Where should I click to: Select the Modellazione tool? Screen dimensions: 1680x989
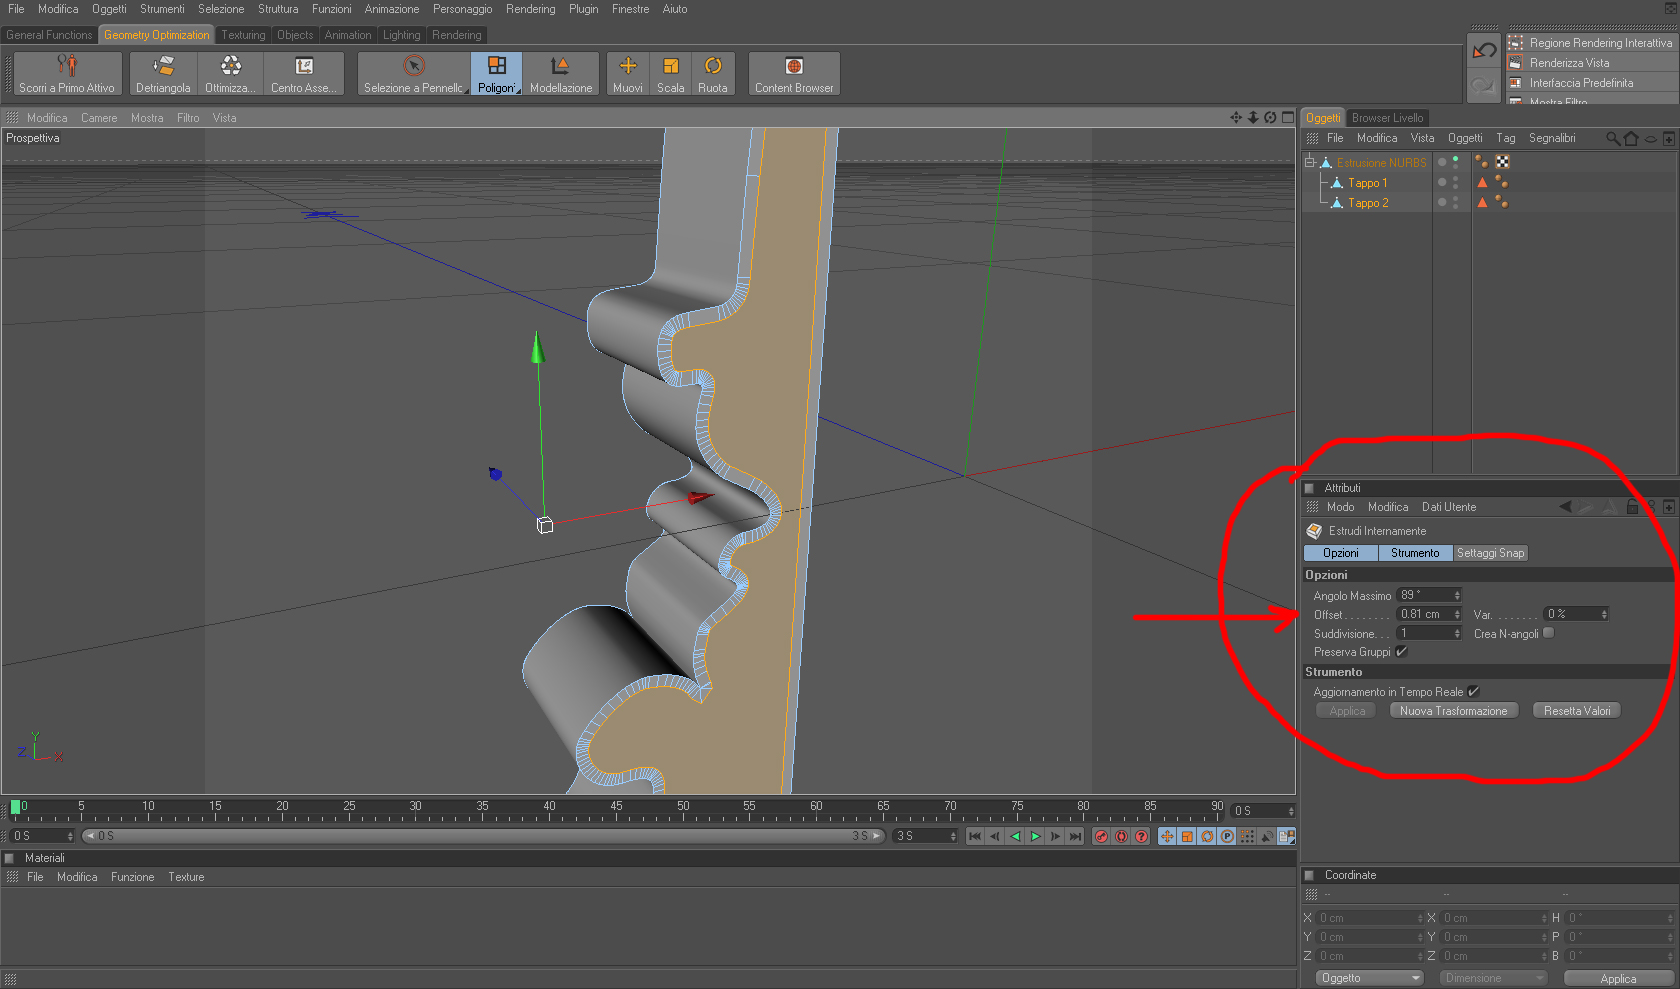tap(561, 74)
